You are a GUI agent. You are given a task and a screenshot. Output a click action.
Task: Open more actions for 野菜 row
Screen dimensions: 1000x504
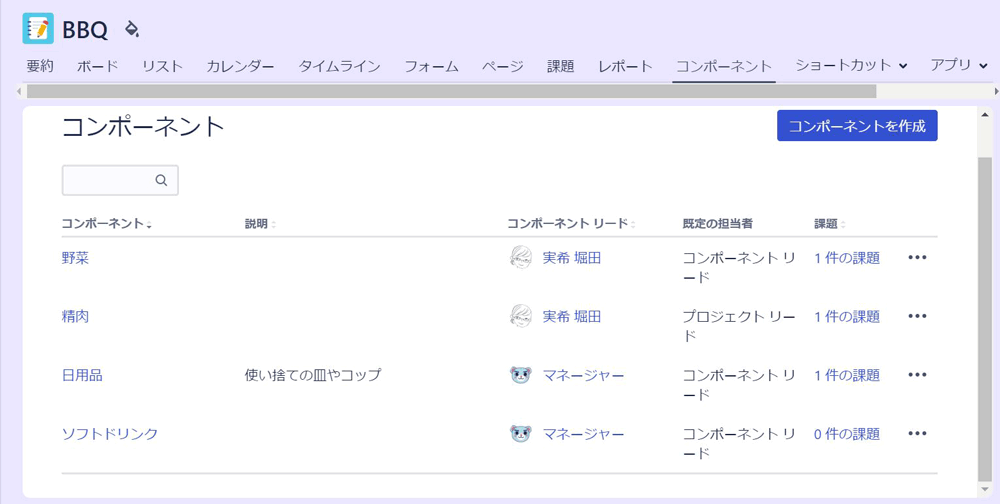[917, 257]
